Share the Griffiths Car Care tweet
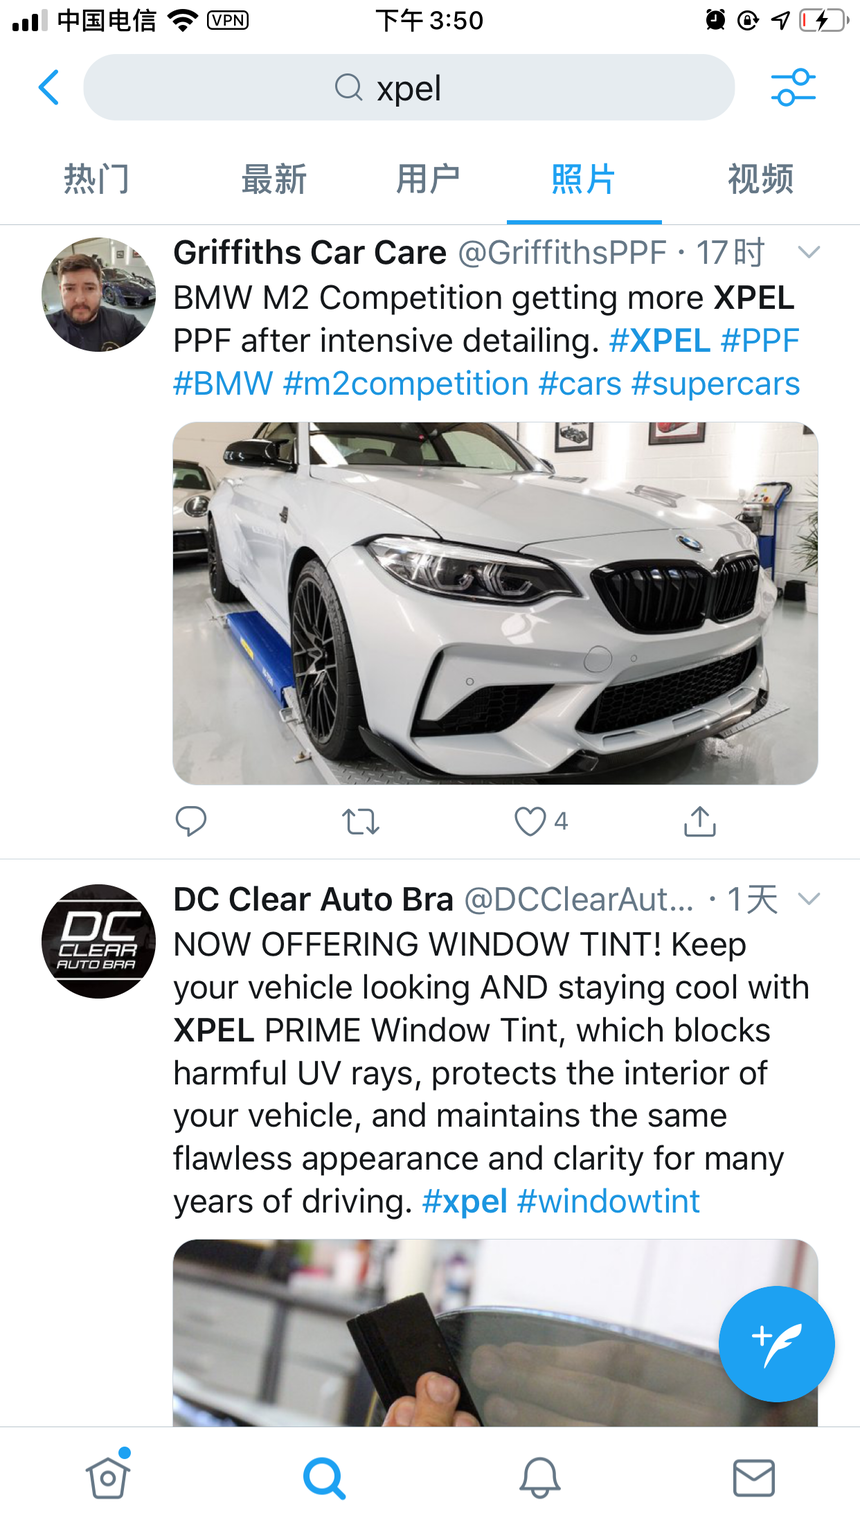The image size is (860, 1529). pos(700,822)
